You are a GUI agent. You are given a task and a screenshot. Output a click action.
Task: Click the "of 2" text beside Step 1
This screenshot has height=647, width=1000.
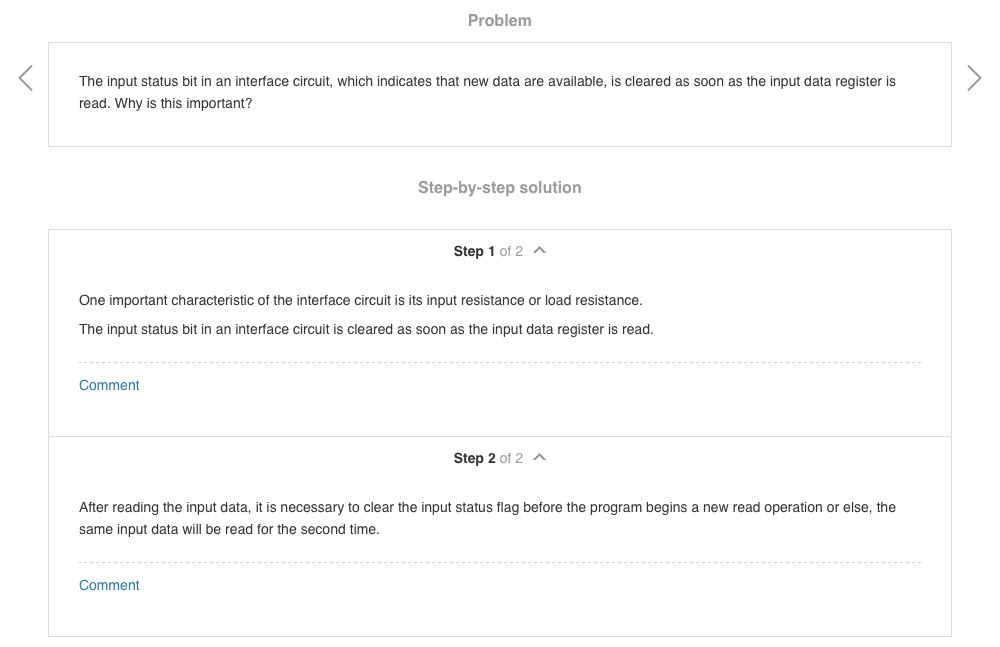point(511,251)
